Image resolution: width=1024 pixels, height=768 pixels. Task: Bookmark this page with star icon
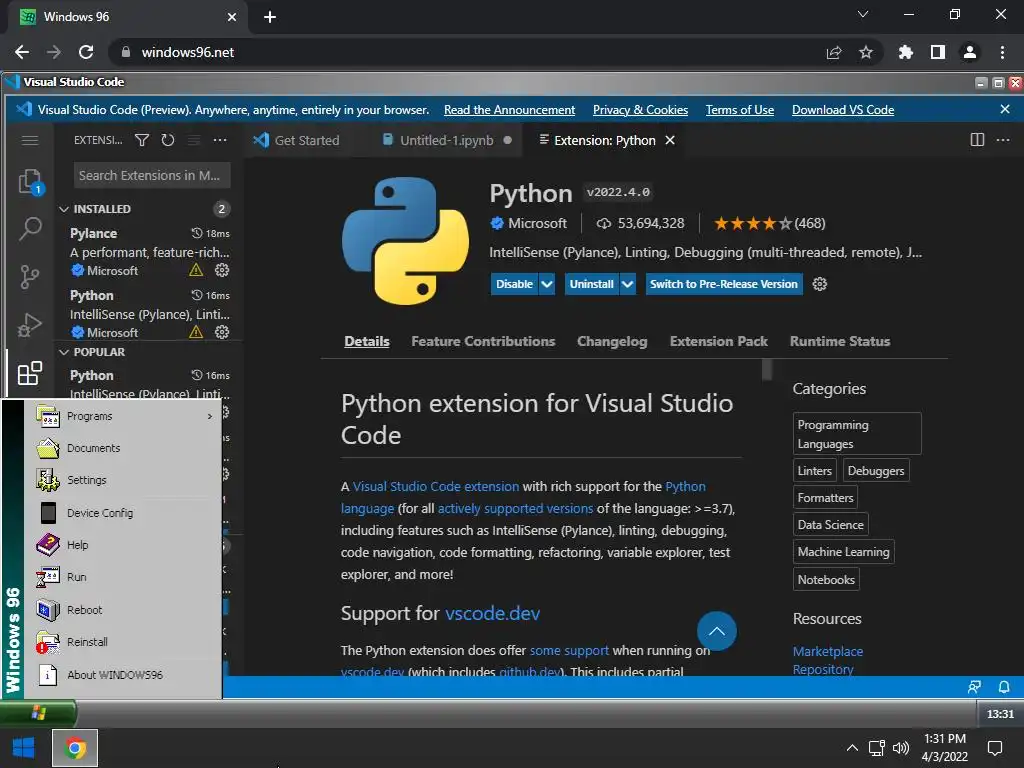tap(866, 52)
